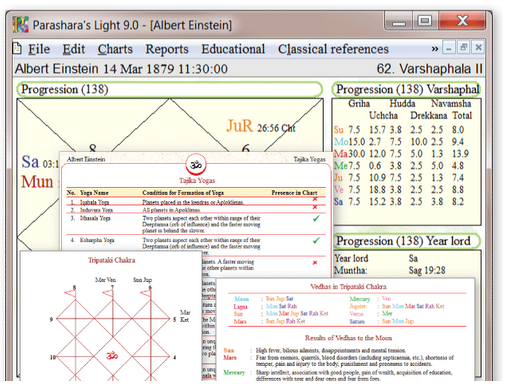
Task: Click the Parashara's Light app icon in title bar
Action: (x=20, y=25)
